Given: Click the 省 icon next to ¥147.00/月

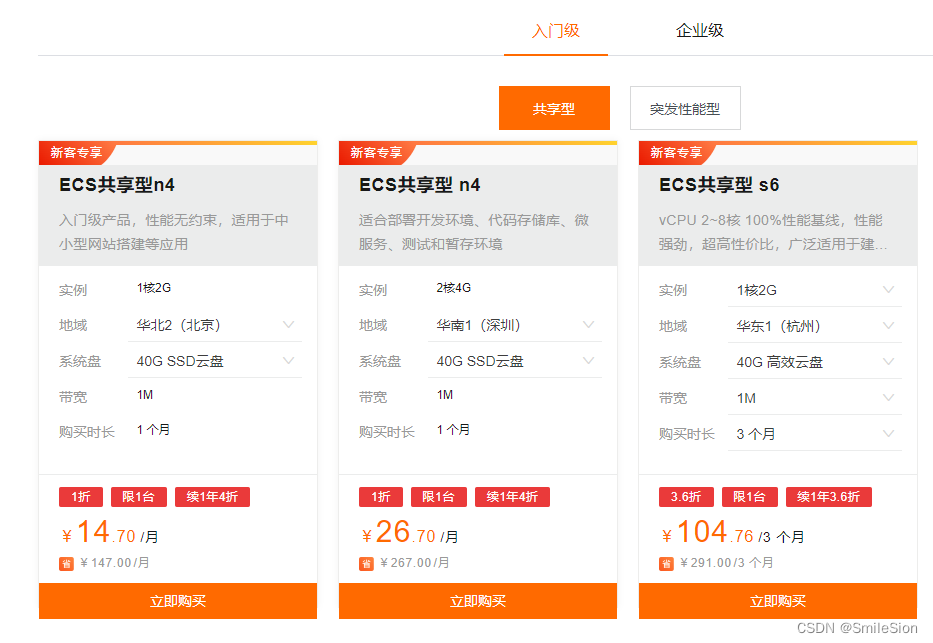Looking at the screenshot, I should coord(66,563).
